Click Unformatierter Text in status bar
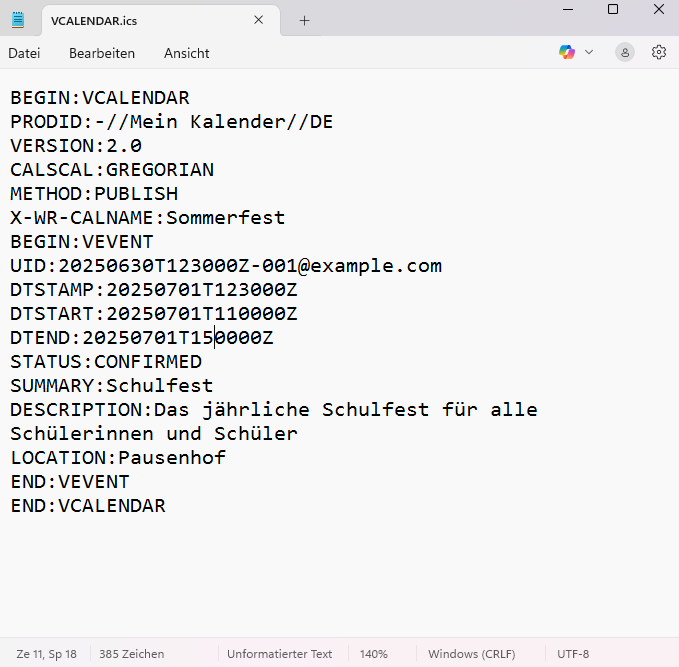 coord(279,654)
